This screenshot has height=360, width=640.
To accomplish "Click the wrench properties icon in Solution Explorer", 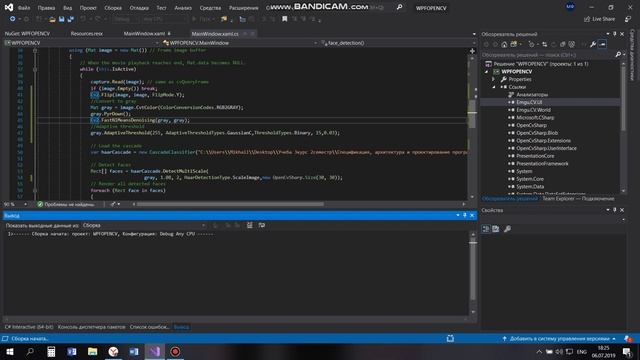I will (593, 44).
